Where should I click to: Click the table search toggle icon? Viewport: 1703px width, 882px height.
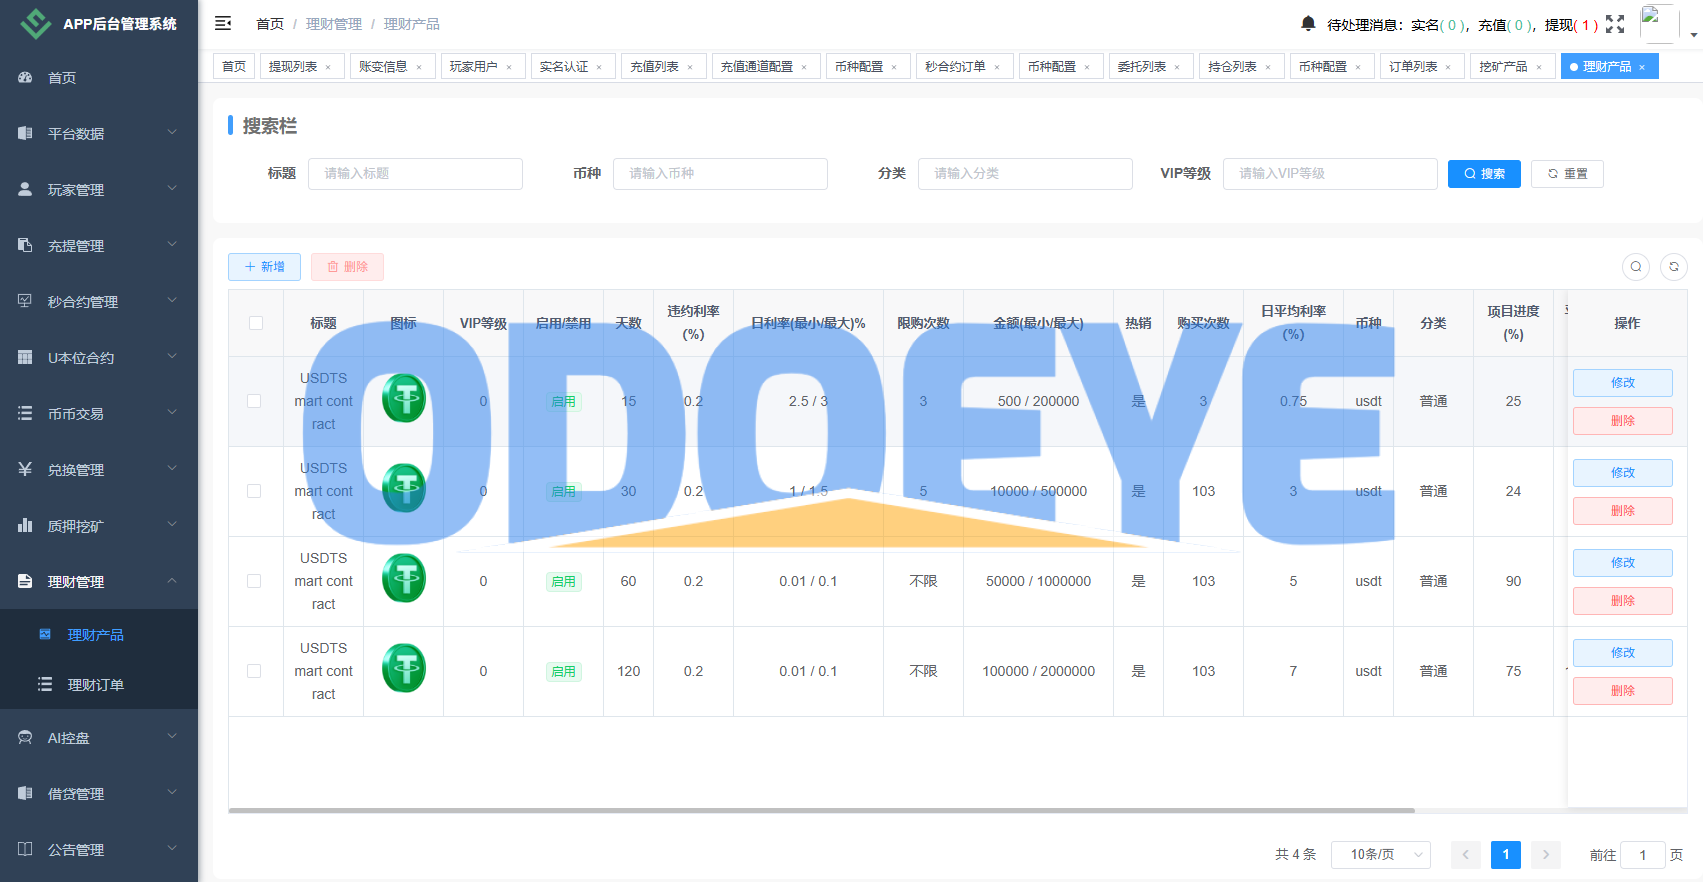point(1636,267)
